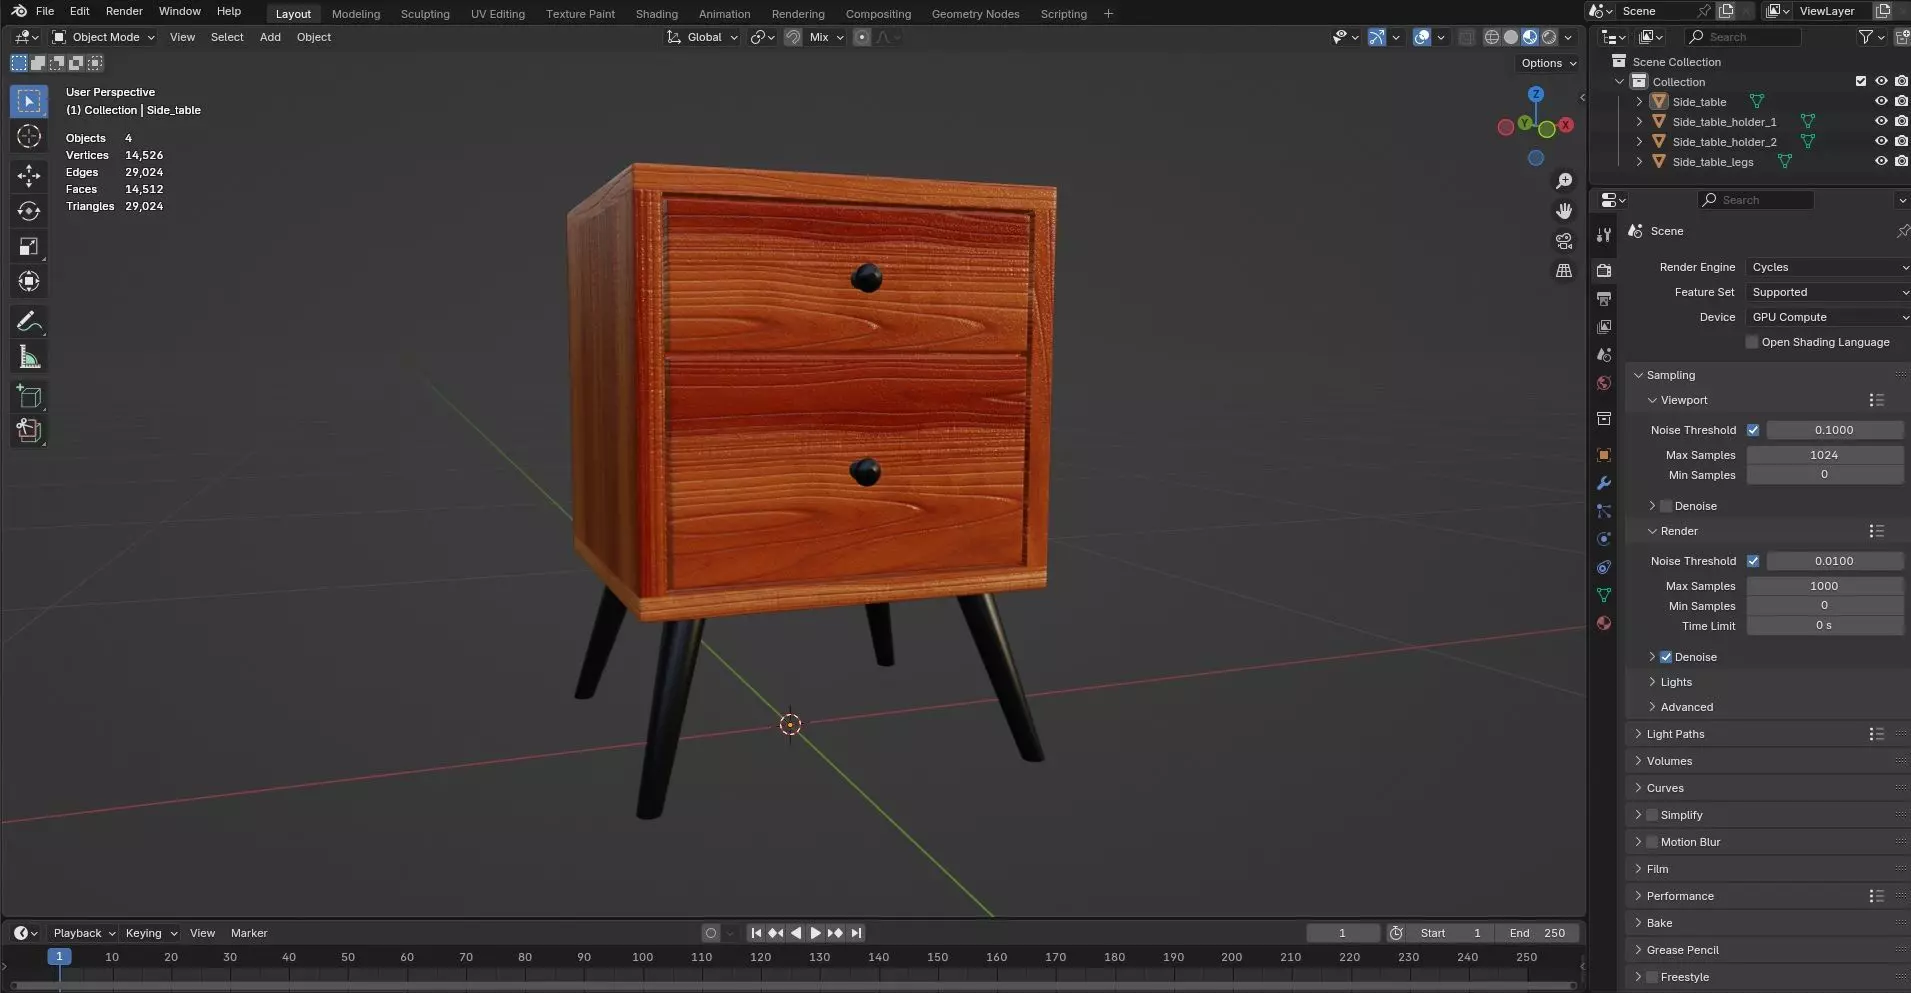Open the File menu
The height and width of the screenshot is (993, 1911).
click(45, 11)
